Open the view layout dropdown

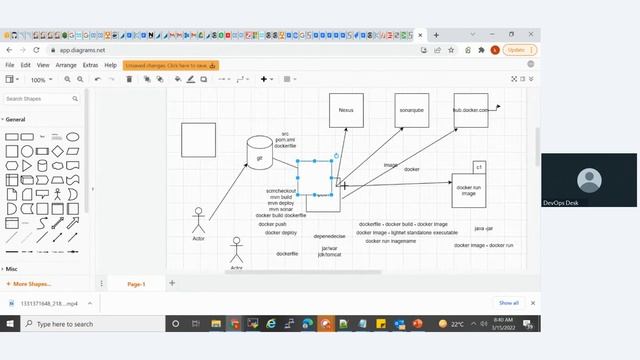(12, 79)
